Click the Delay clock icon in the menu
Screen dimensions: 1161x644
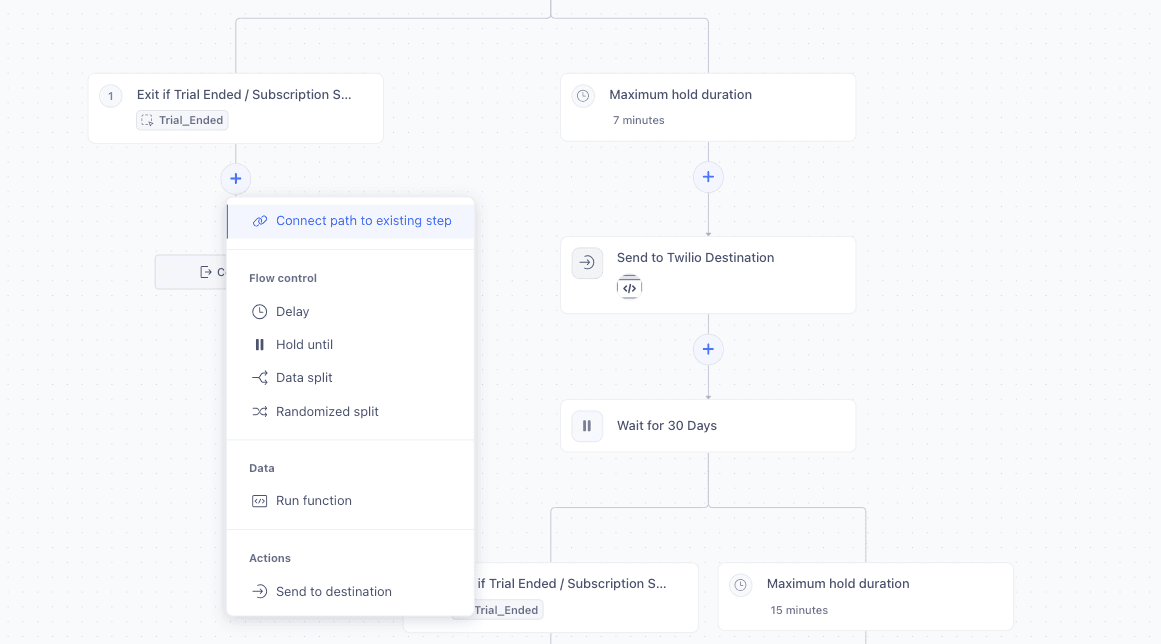tap(259, 311)
